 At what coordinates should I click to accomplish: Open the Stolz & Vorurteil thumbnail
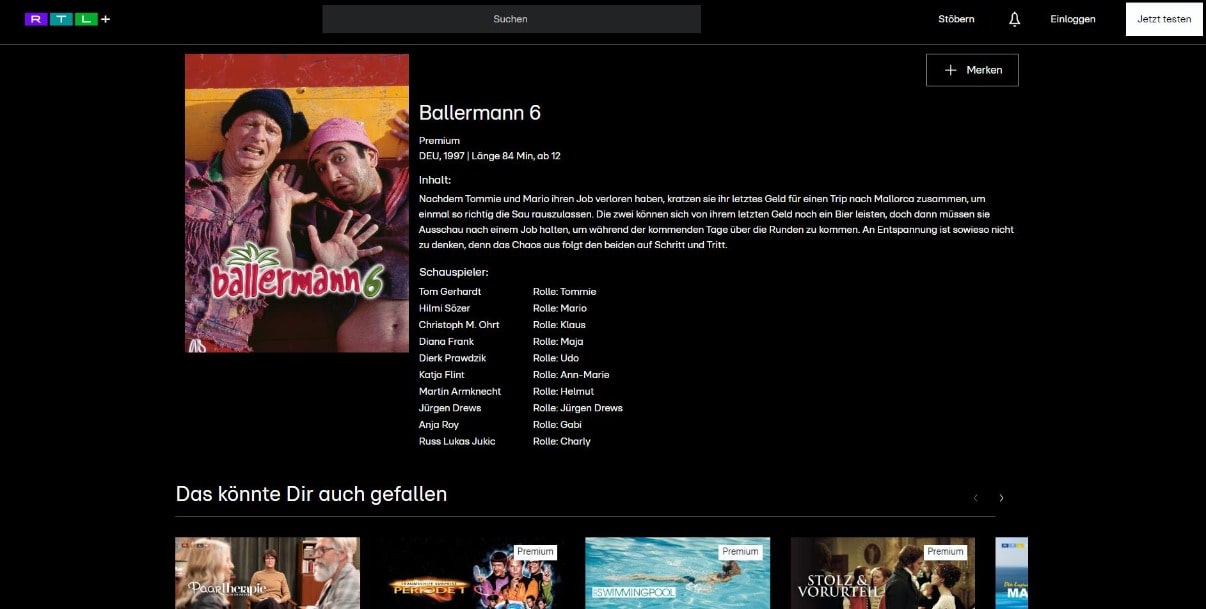click(x=883, y=573)
